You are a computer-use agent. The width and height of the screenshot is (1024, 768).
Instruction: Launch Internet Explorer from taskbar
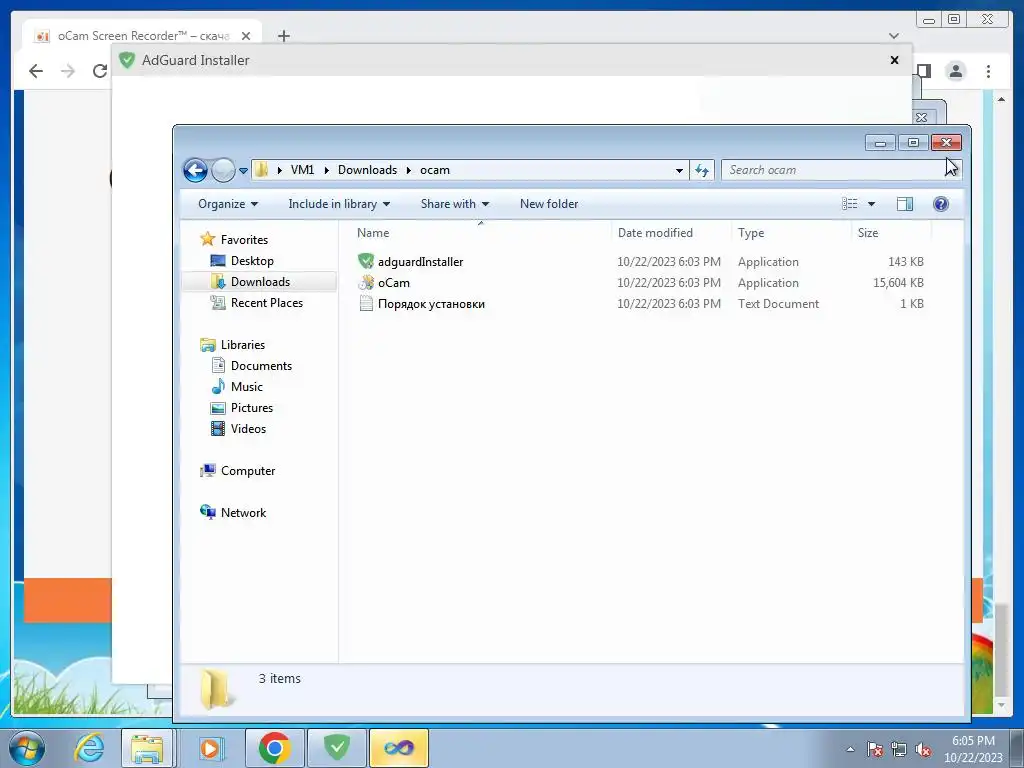pos(89,748)
